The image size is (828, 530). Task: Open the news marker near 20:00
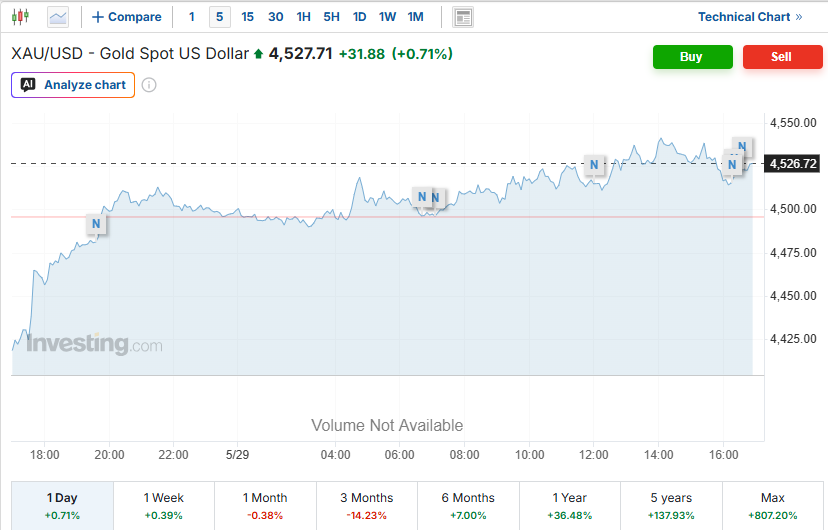[96, 224]
